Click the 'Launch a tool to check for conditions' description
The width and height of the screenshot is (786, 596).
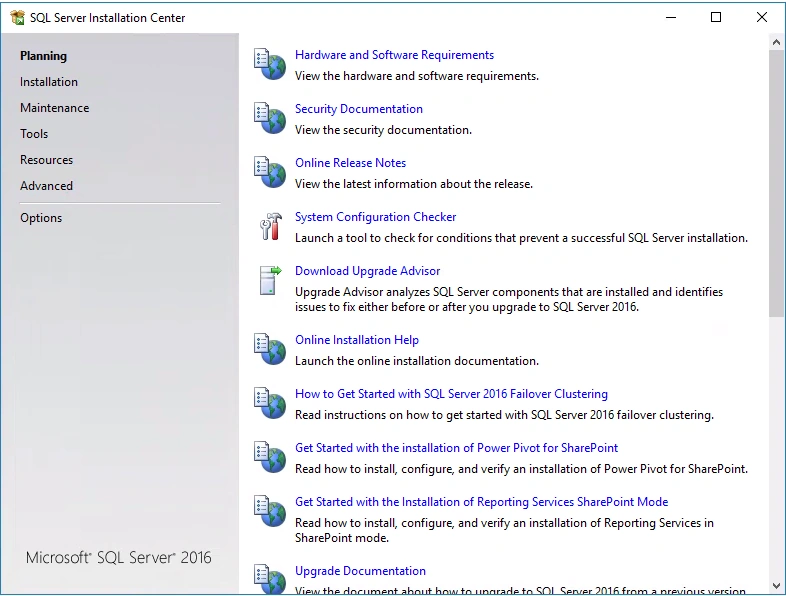521,238
